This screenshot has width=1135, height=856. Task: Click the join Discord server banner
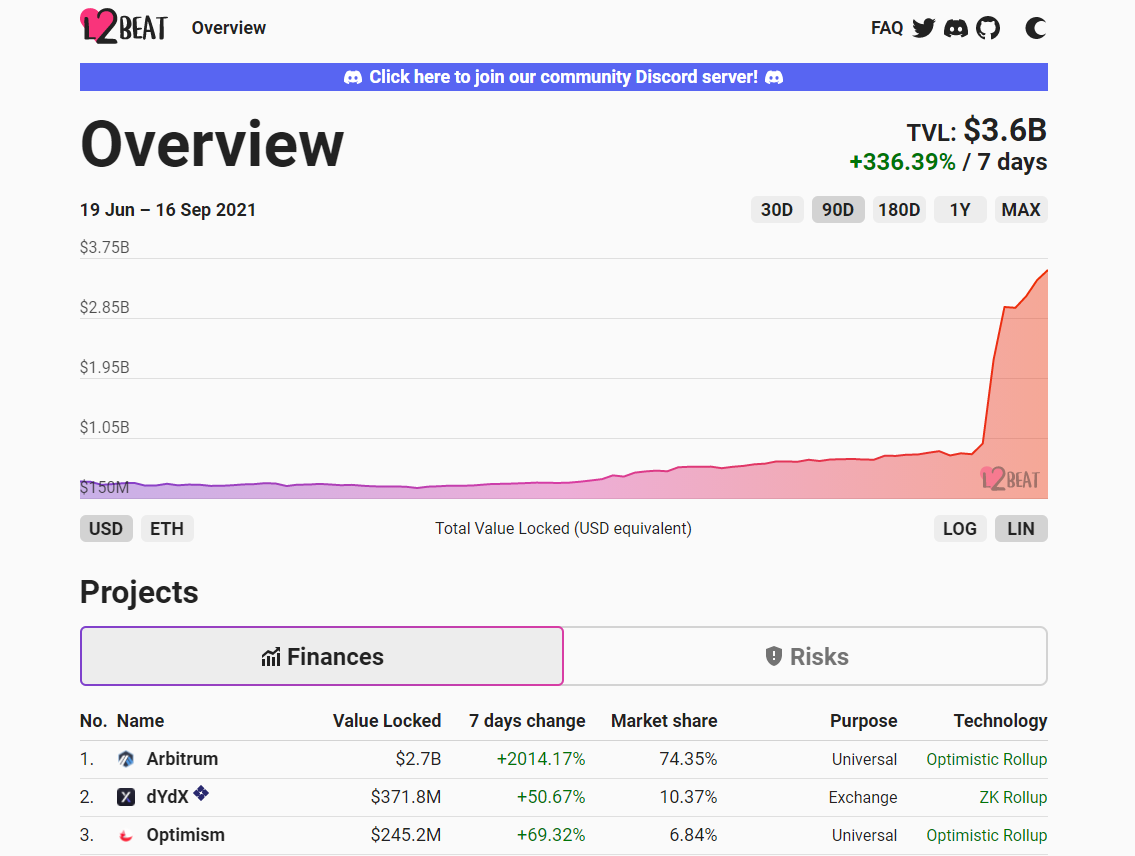(564, 77)
